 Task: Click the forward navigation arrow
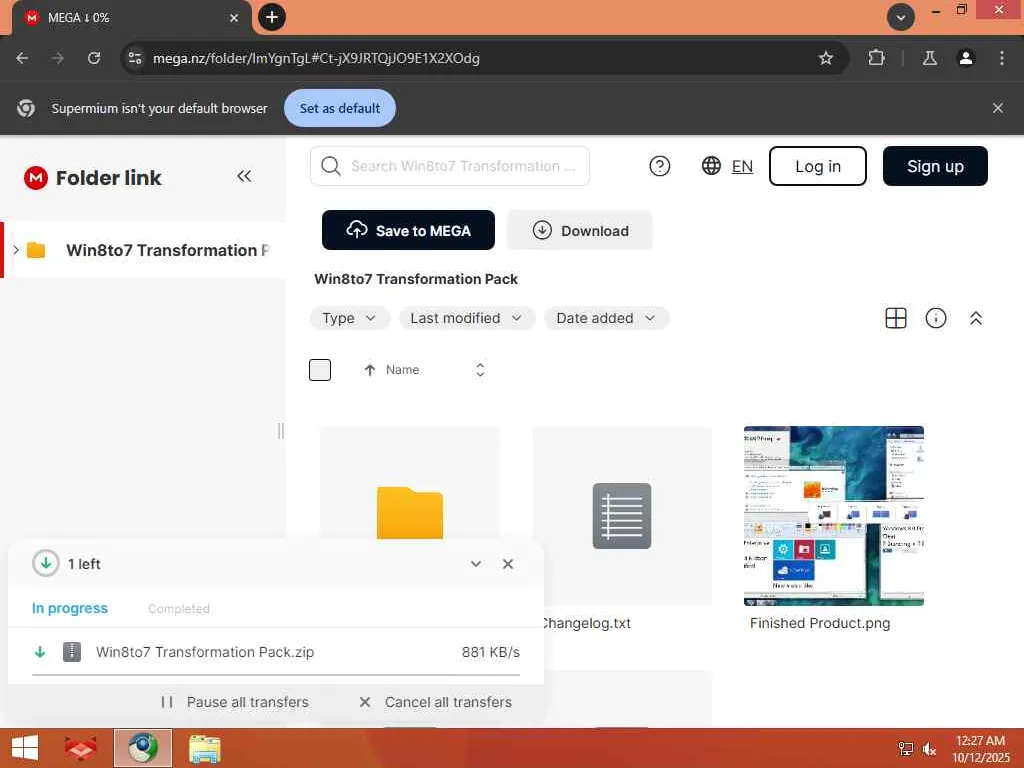[58, 58]
